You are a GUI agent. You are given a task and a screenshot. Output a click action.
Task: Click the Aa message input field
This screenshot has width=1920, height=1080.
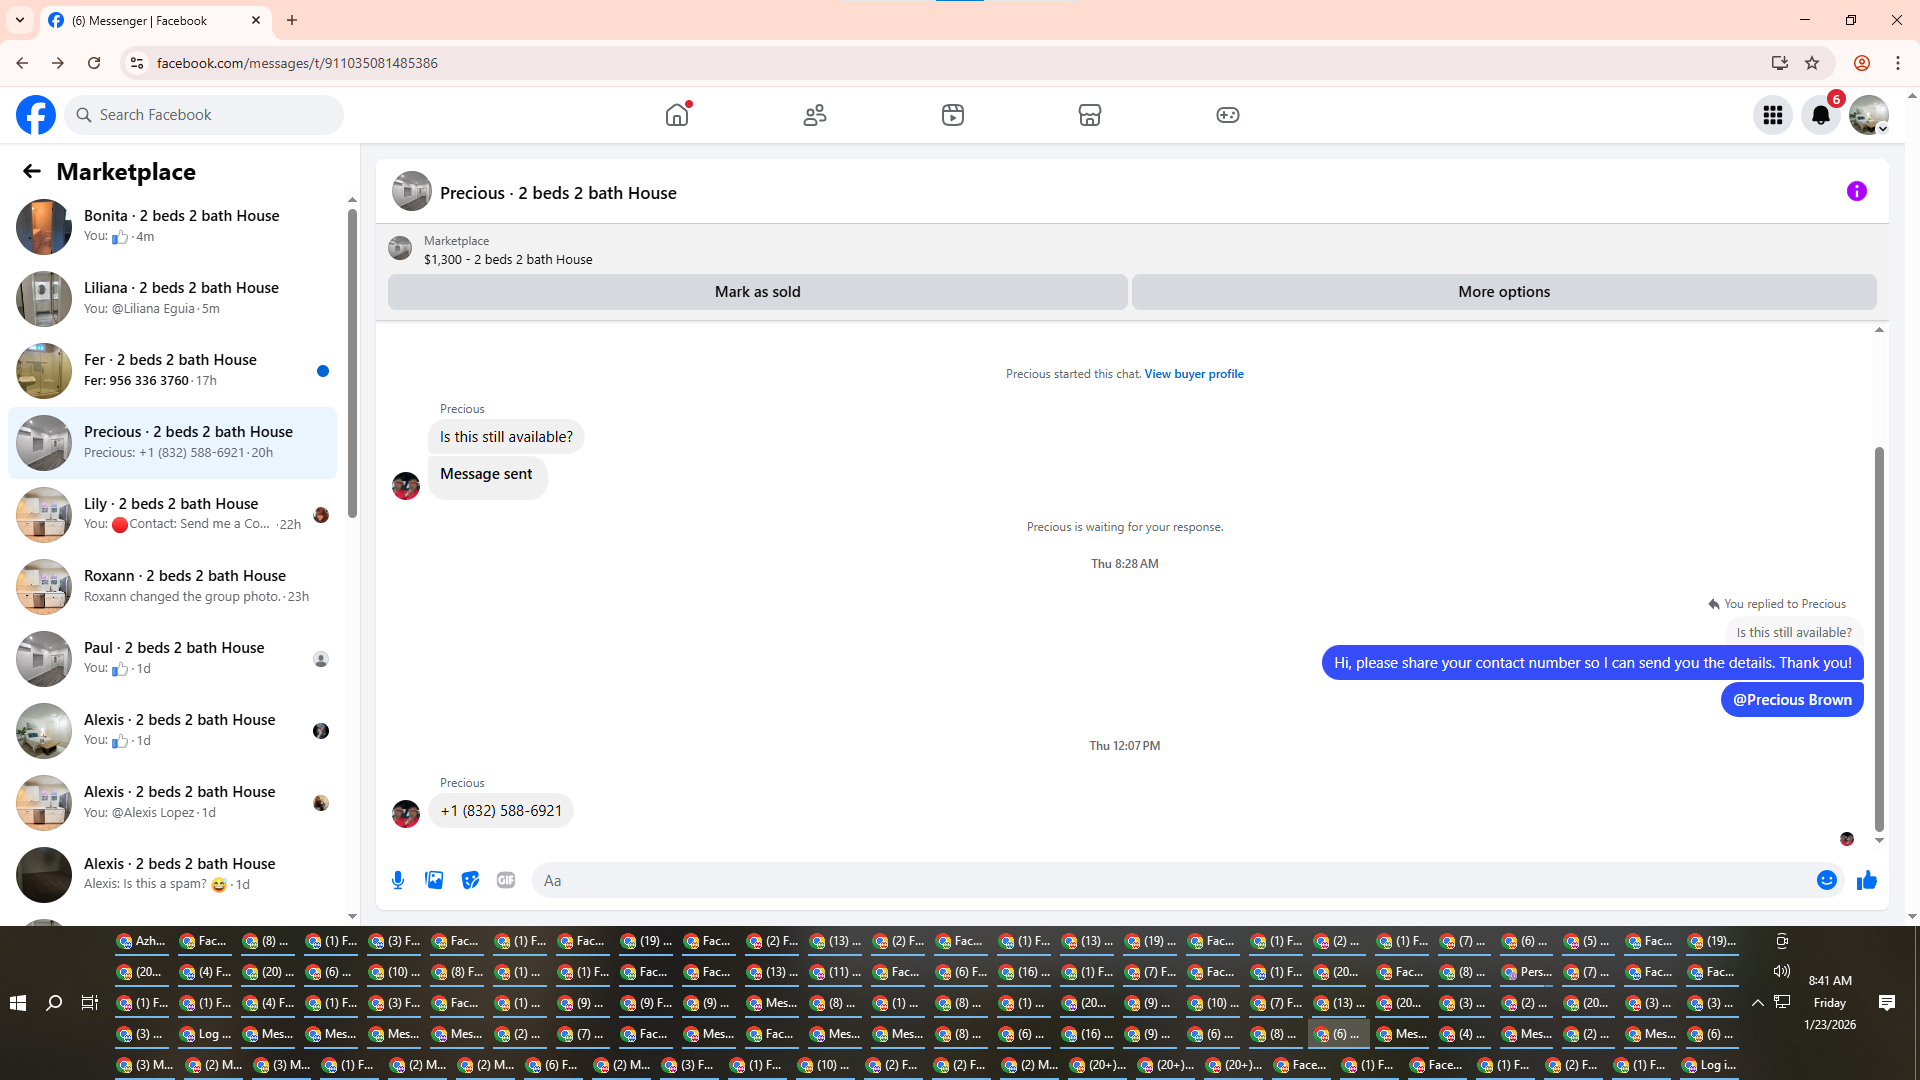point(1170,880)
